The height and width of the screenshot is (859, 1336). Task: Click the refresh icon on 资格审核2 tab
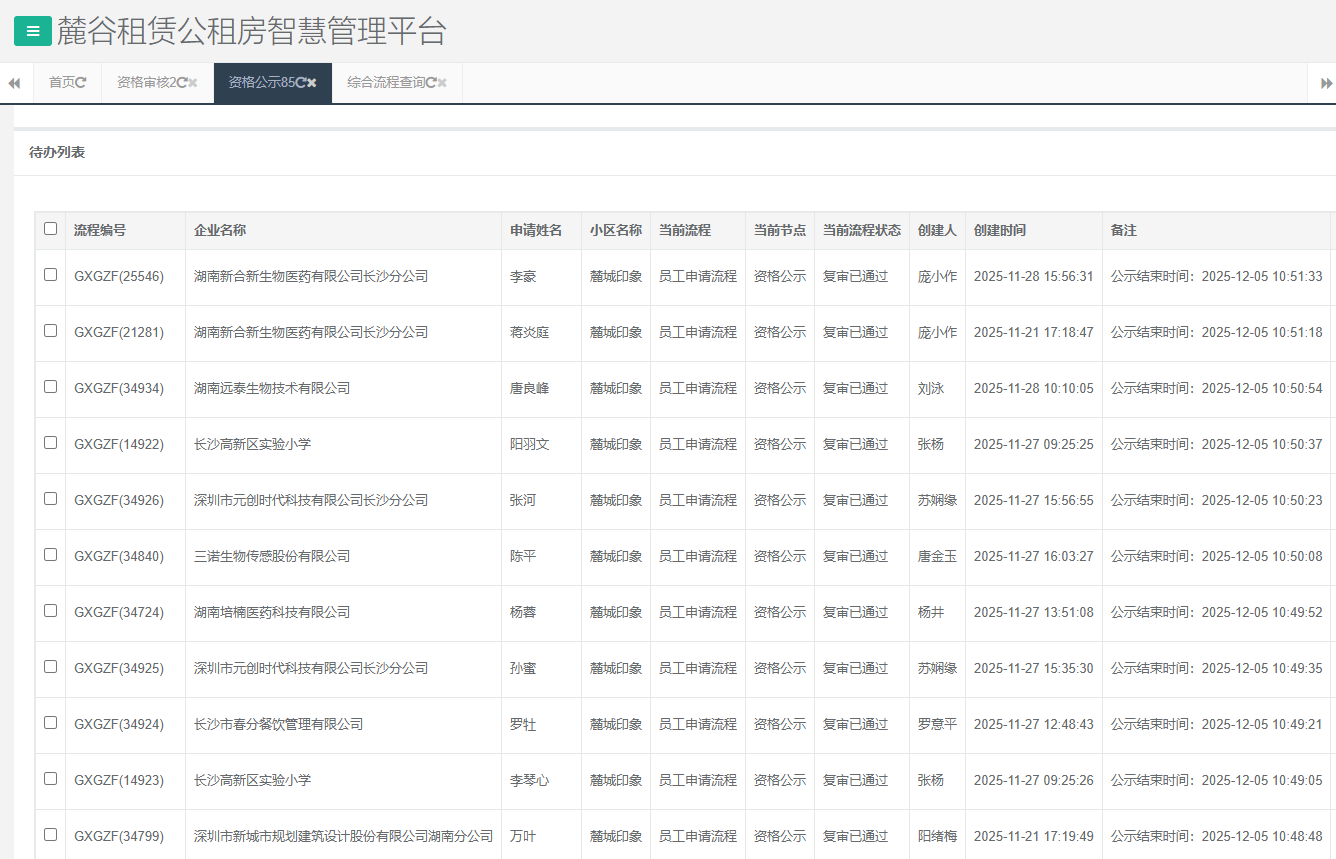click(181, 83)
